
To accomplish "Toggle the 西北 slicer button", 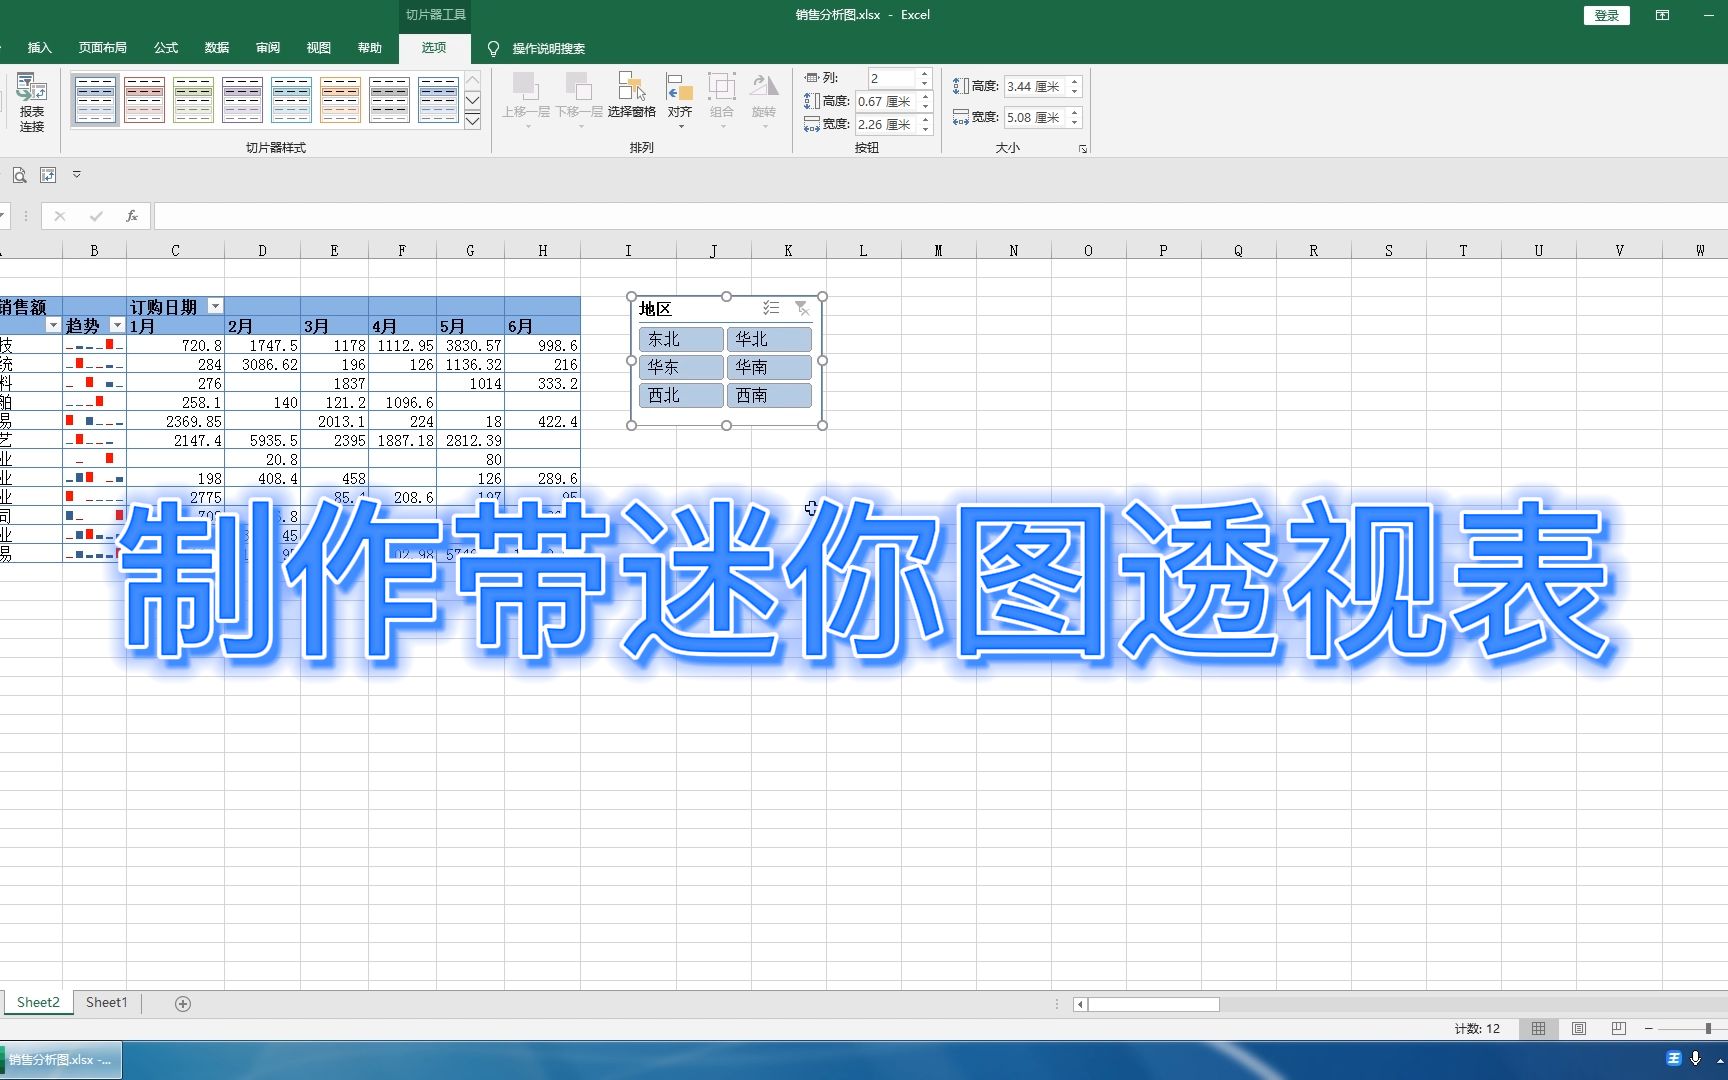I will coord(680,394).
